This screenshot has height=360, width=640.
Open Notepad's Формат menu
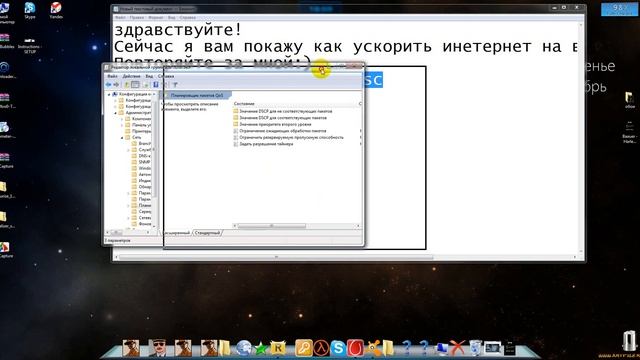click(156, 18)
